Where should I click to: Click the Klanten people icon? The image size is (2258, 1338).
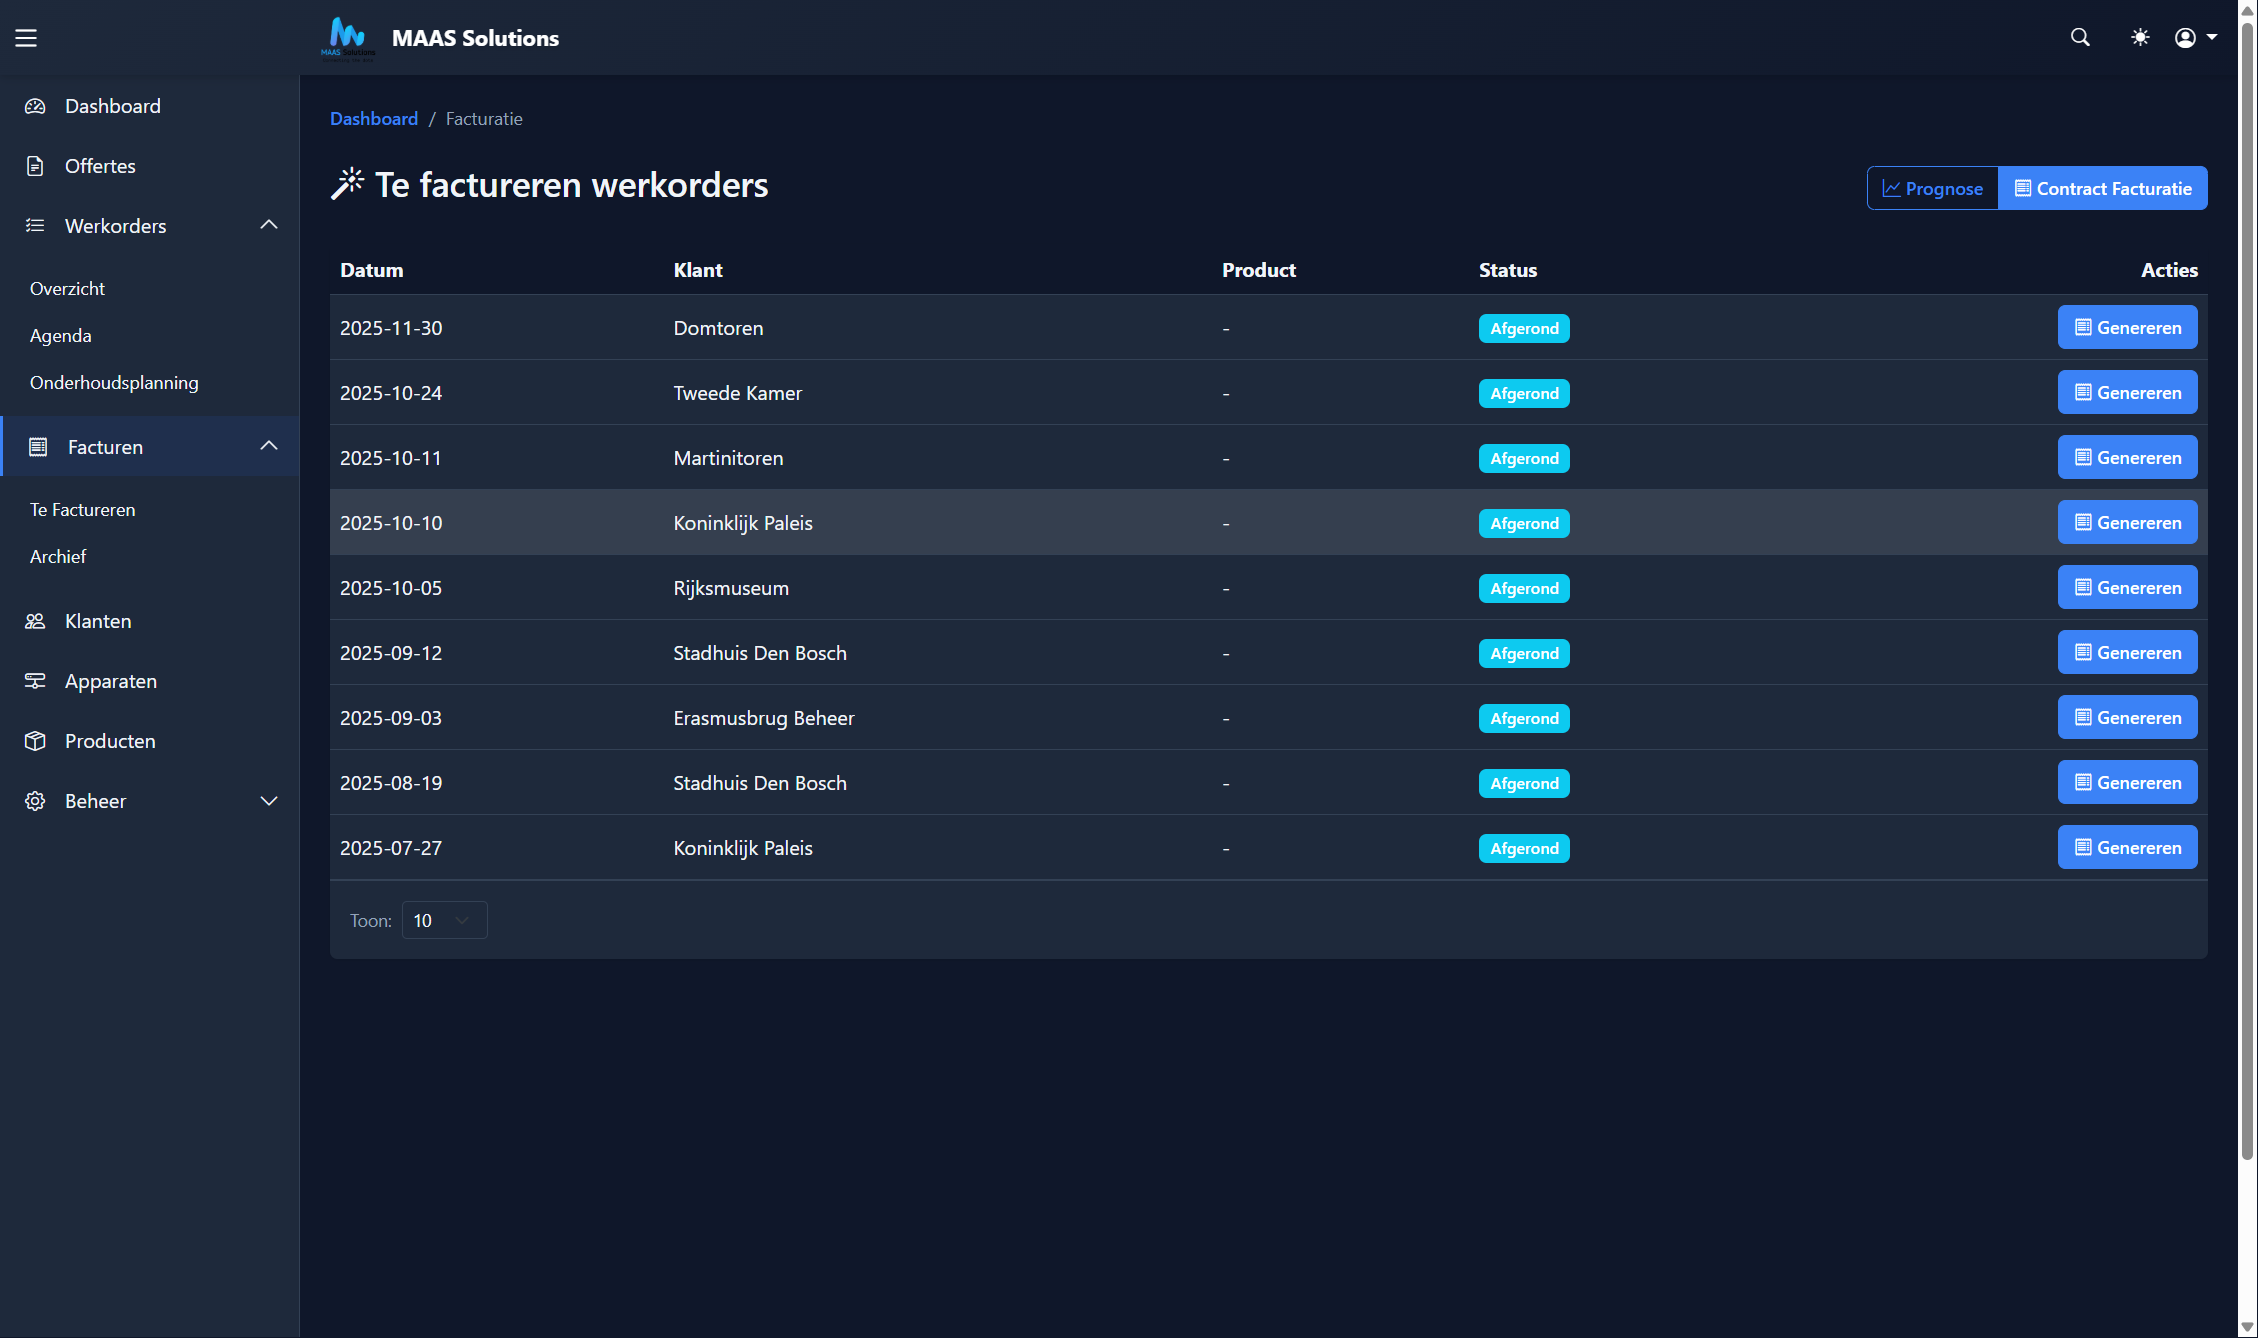point(36,621)
